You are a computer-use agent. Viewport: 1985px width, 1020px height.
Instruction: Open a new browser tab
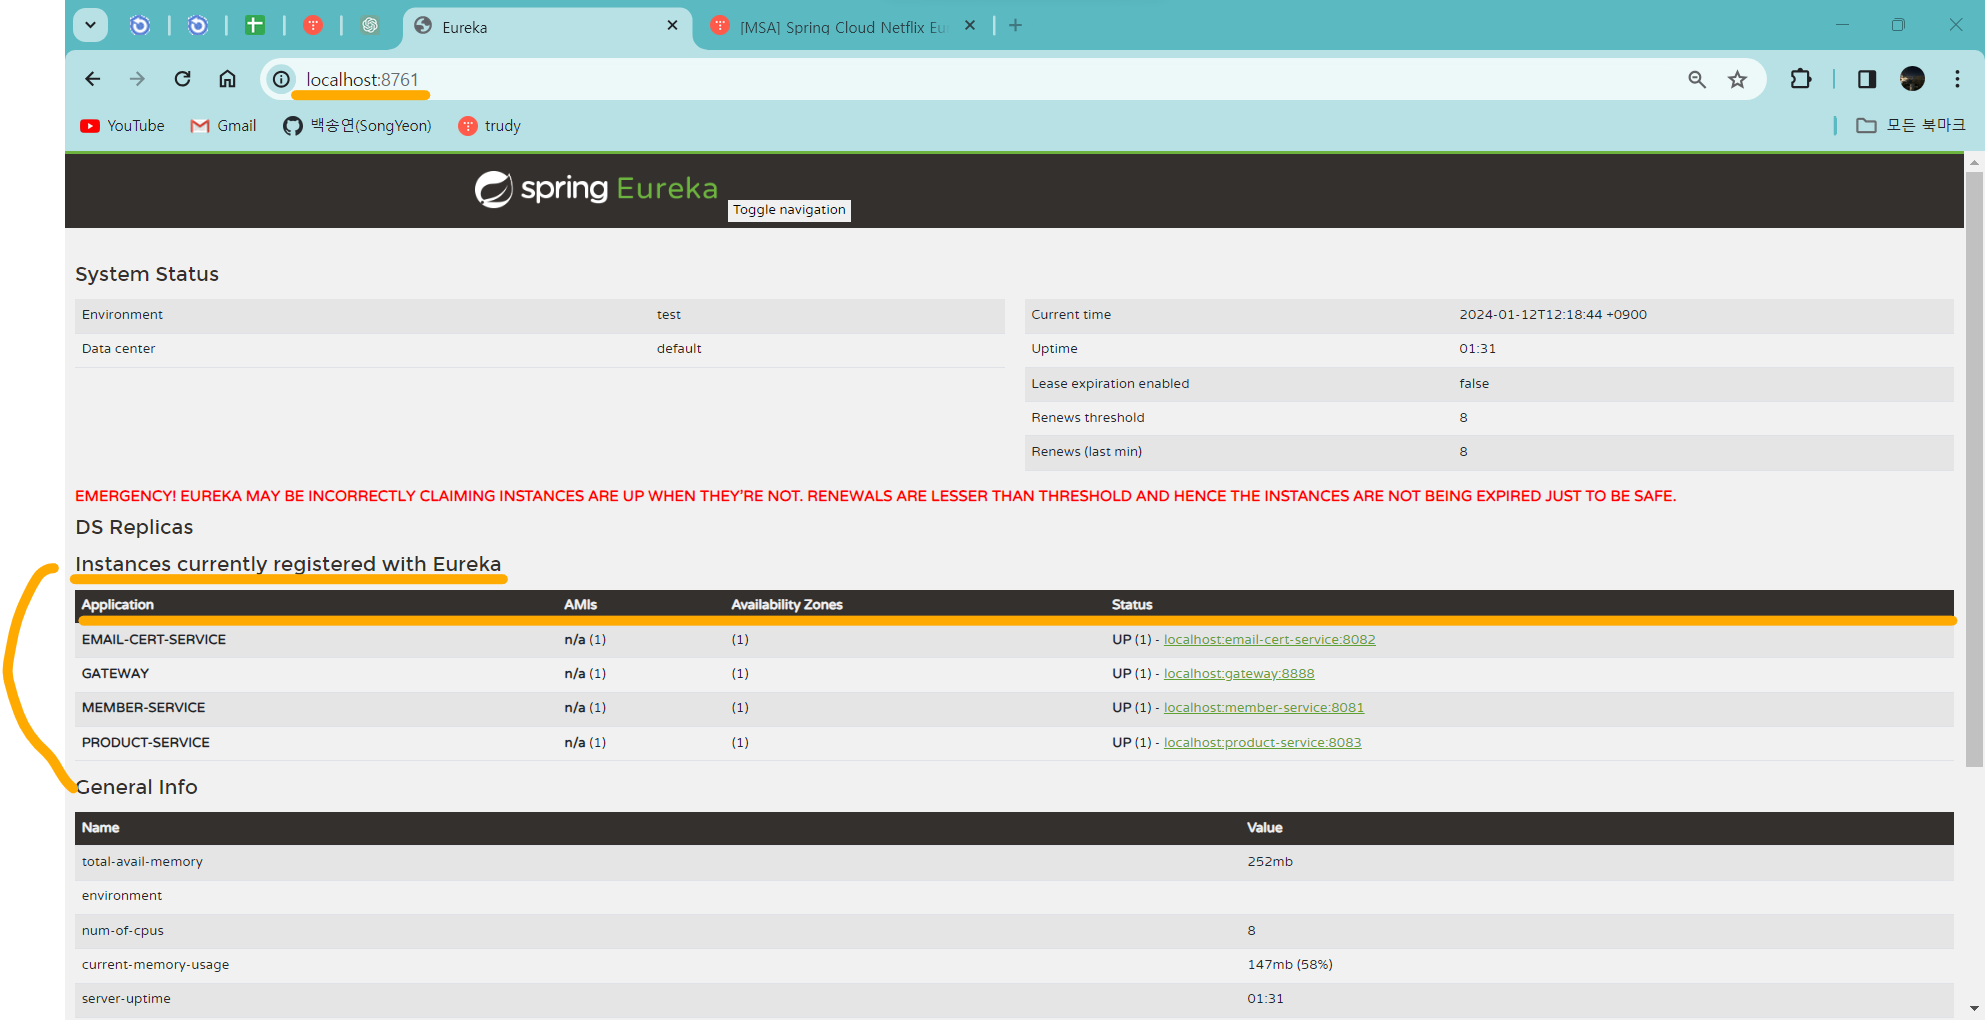(x=1015, y=26)
